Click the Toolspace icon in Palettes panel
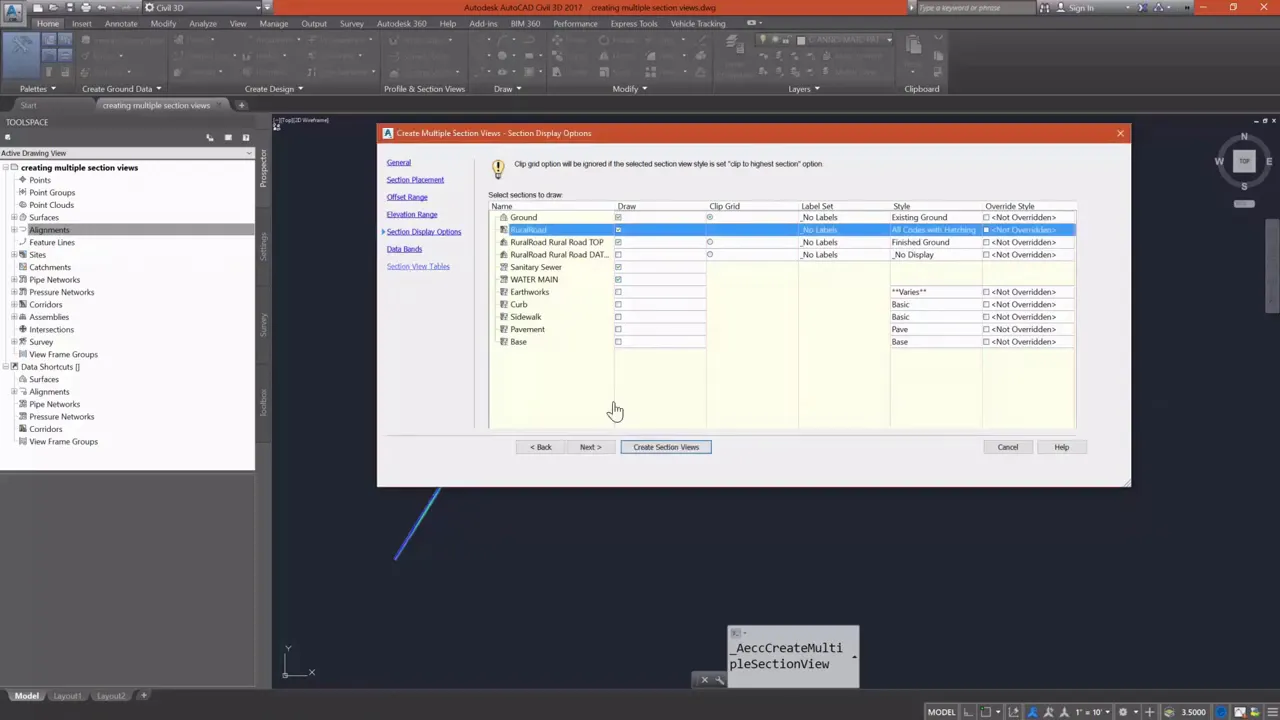 [x=20, y=55]
